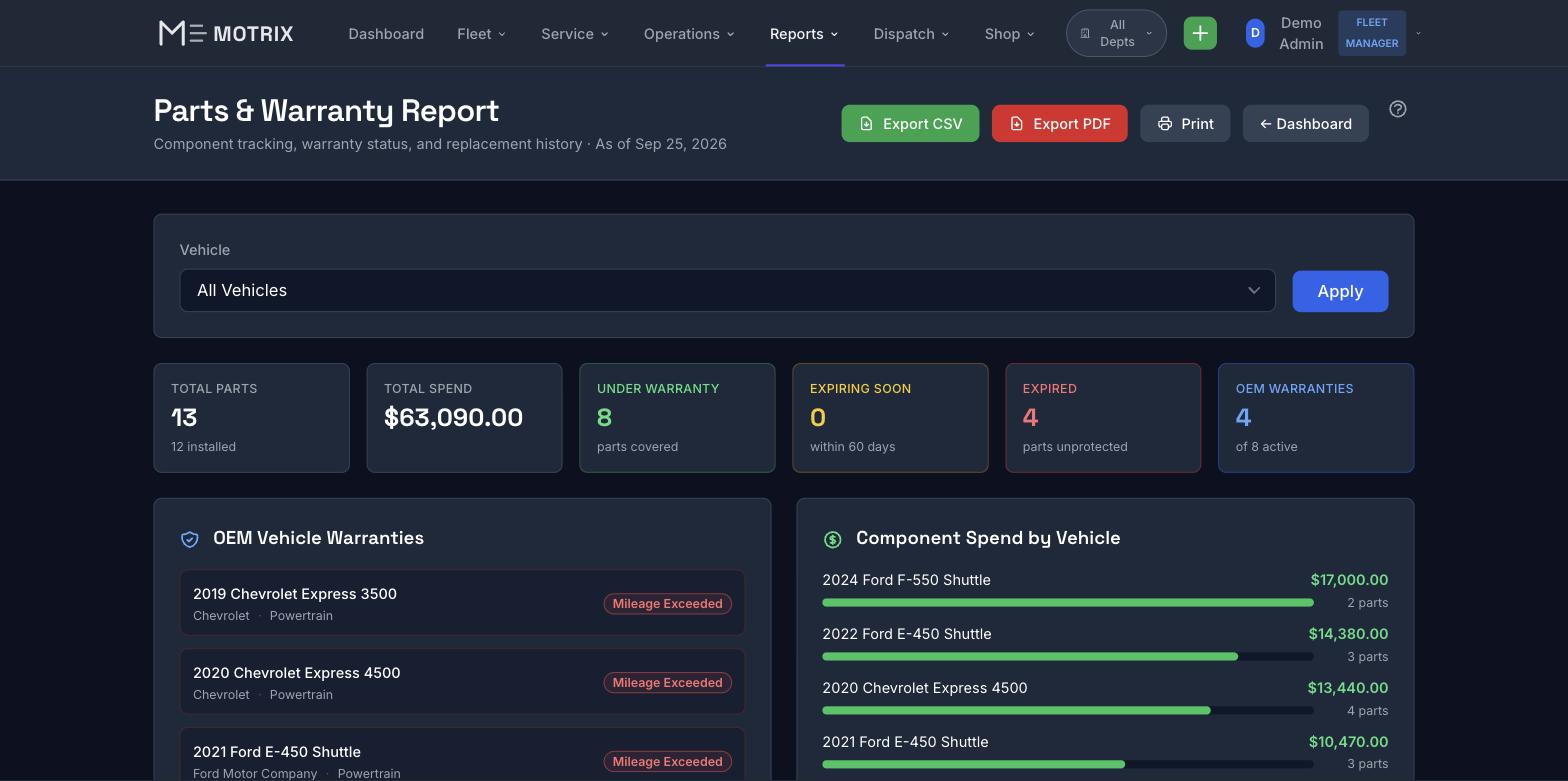Expand the Reports menu
The height and width of the screenshot is (781, 1568).
804,33
